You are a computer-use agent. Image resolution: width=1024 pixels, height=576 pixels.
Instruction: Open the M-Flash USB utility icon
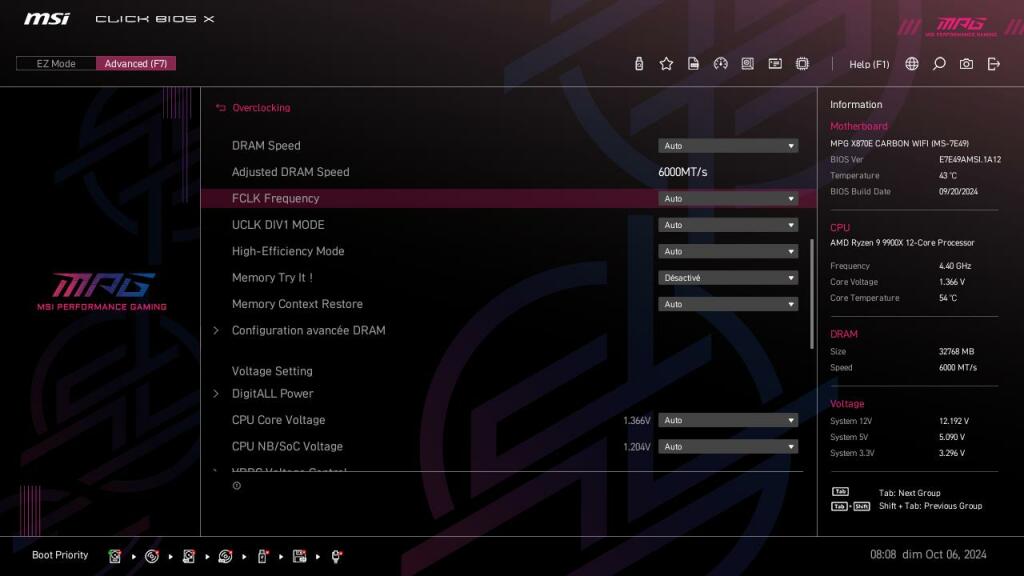pyautogui.click(x=638, y=63)
